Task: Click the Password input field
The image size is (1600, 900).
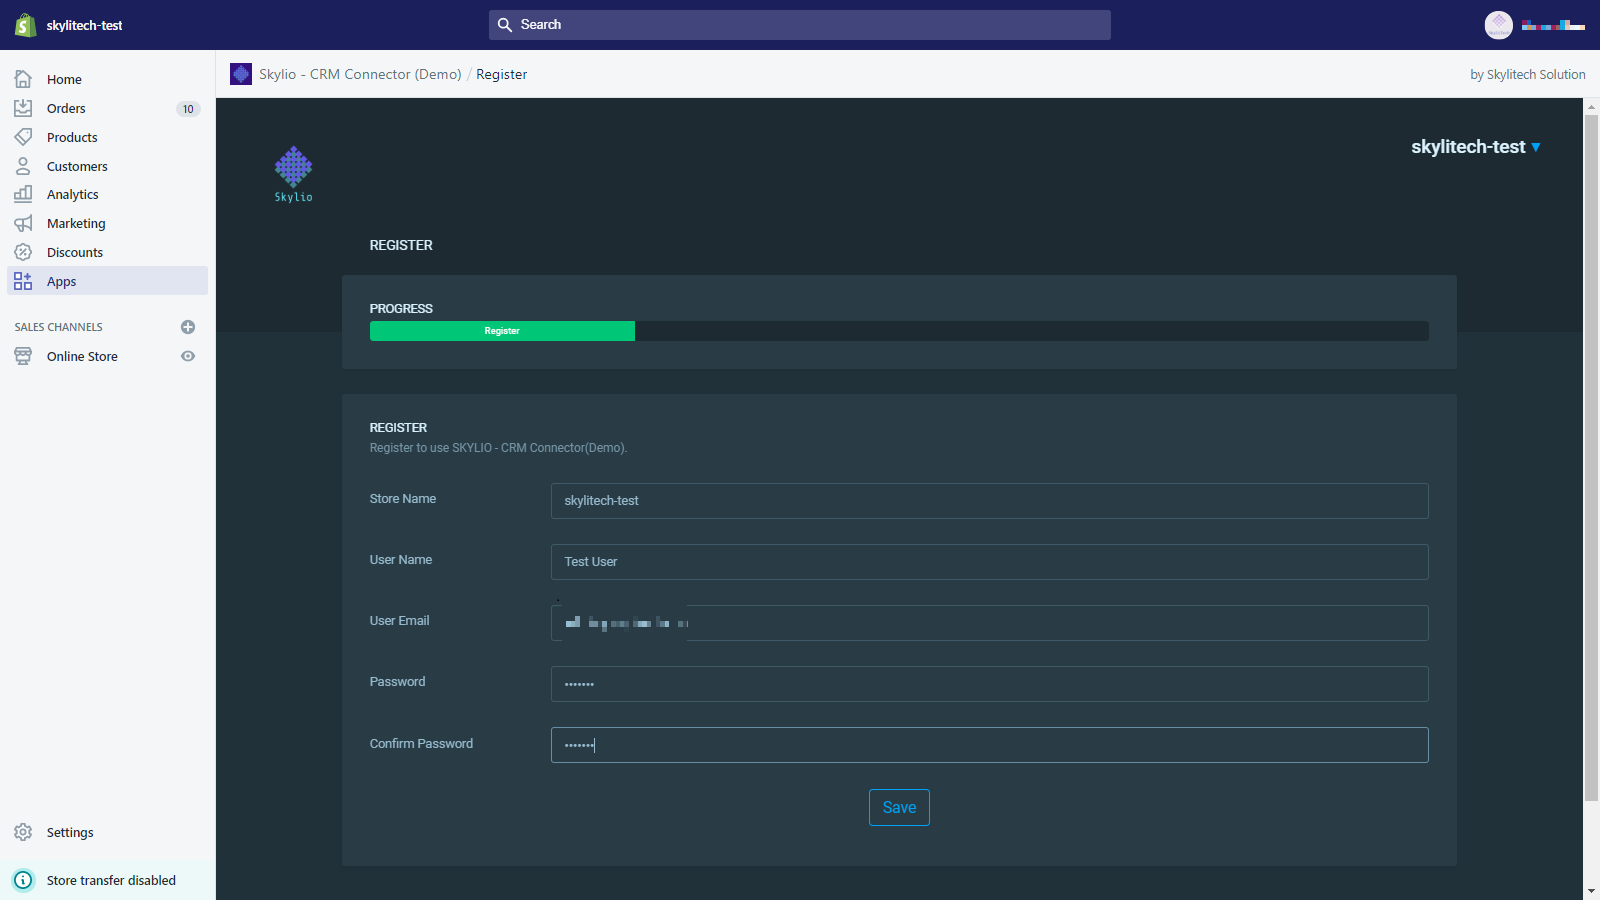Action: coord(989,684)
